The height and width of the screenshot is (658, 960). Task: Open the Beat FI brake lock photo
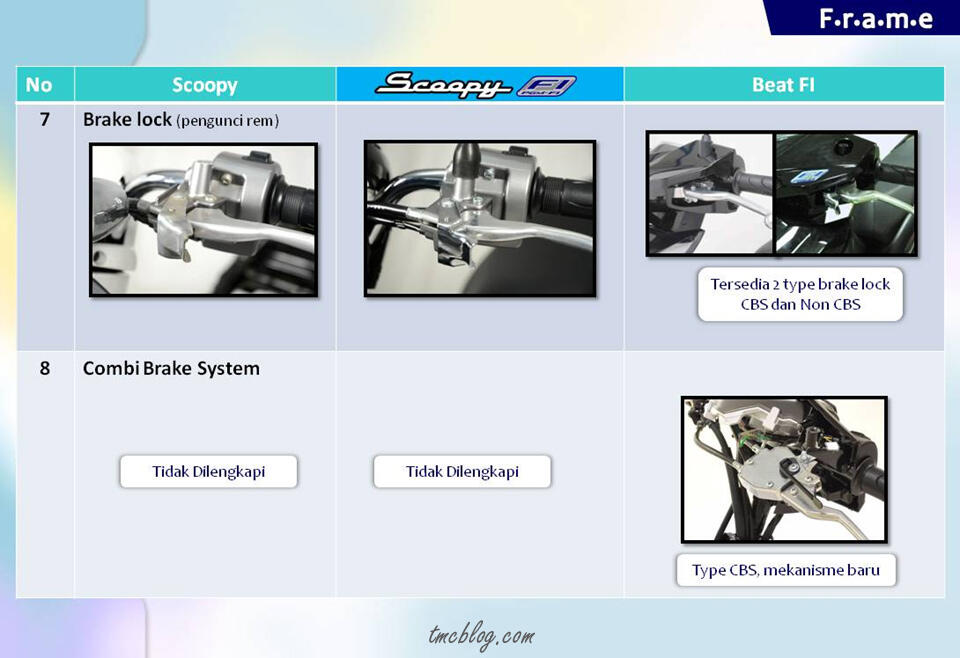coord(782,193)
